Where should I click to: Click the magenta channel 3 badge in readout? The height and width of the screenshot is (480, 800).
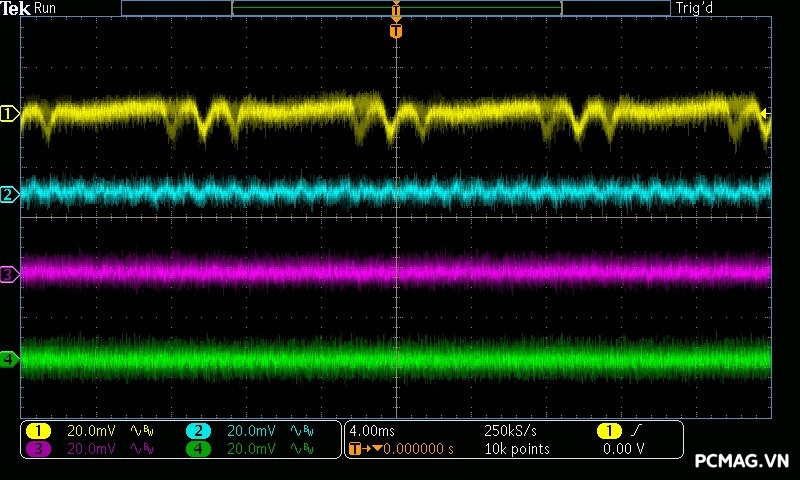coord(37,449)
